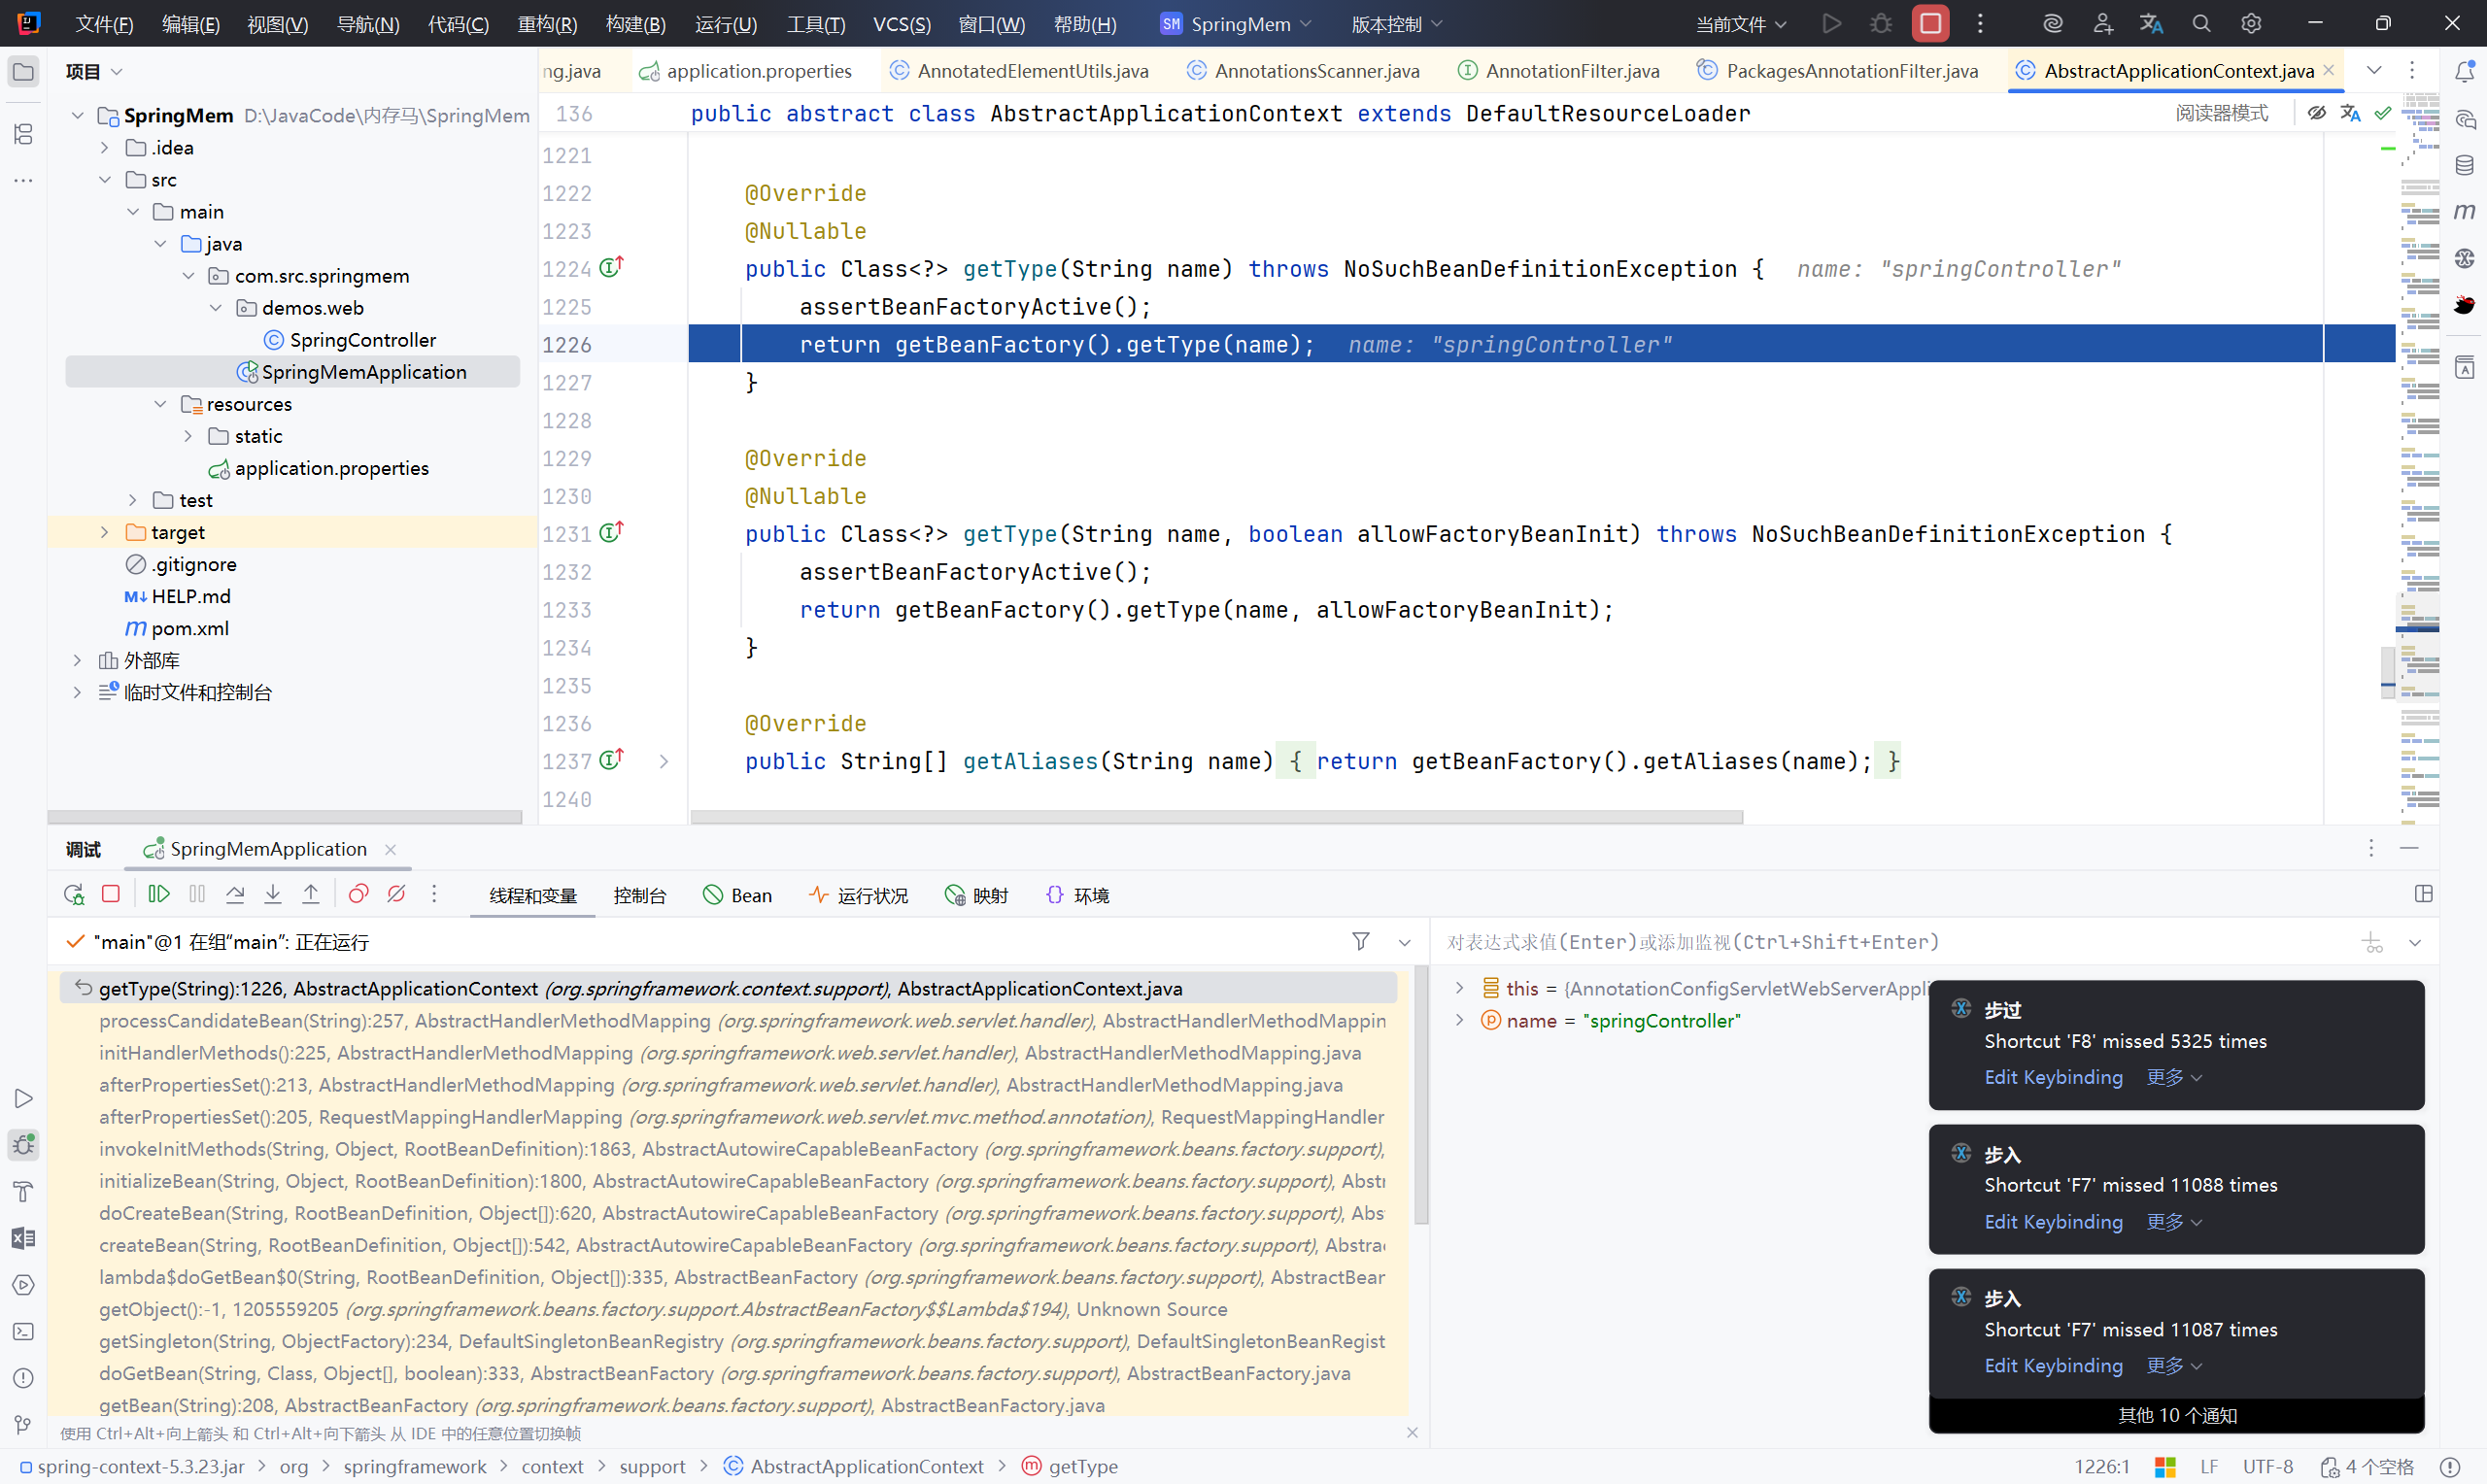This screenshot has width=2487, height=1484.
Task: Toggle the stack frames filter icon
Action: (x=1360, y=941)
